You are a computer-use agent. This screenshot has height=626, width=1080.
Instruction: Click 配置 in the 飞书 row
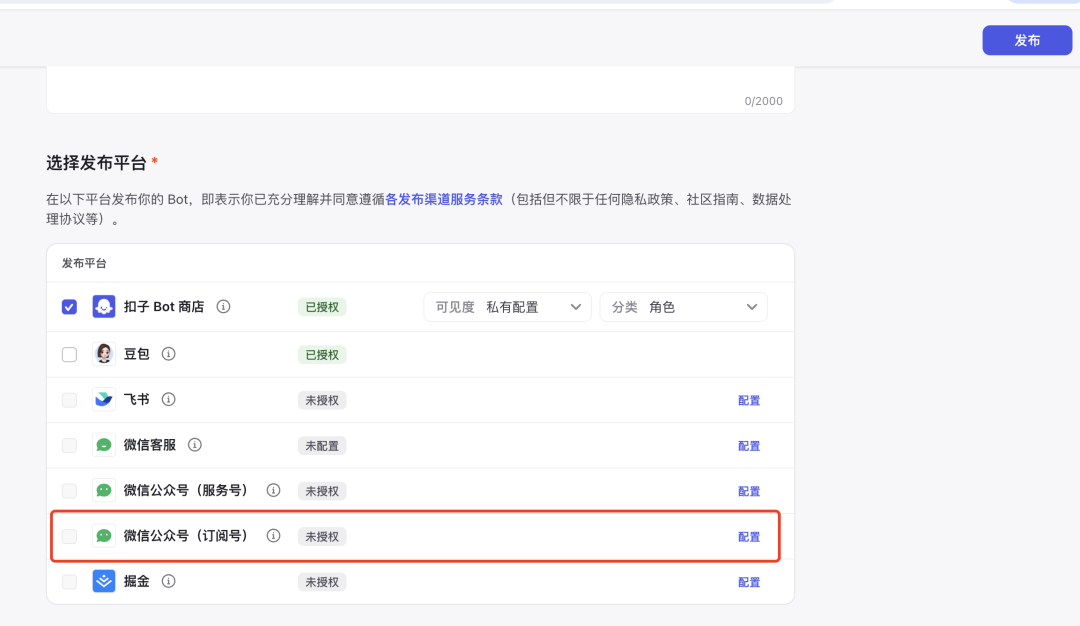749,400
